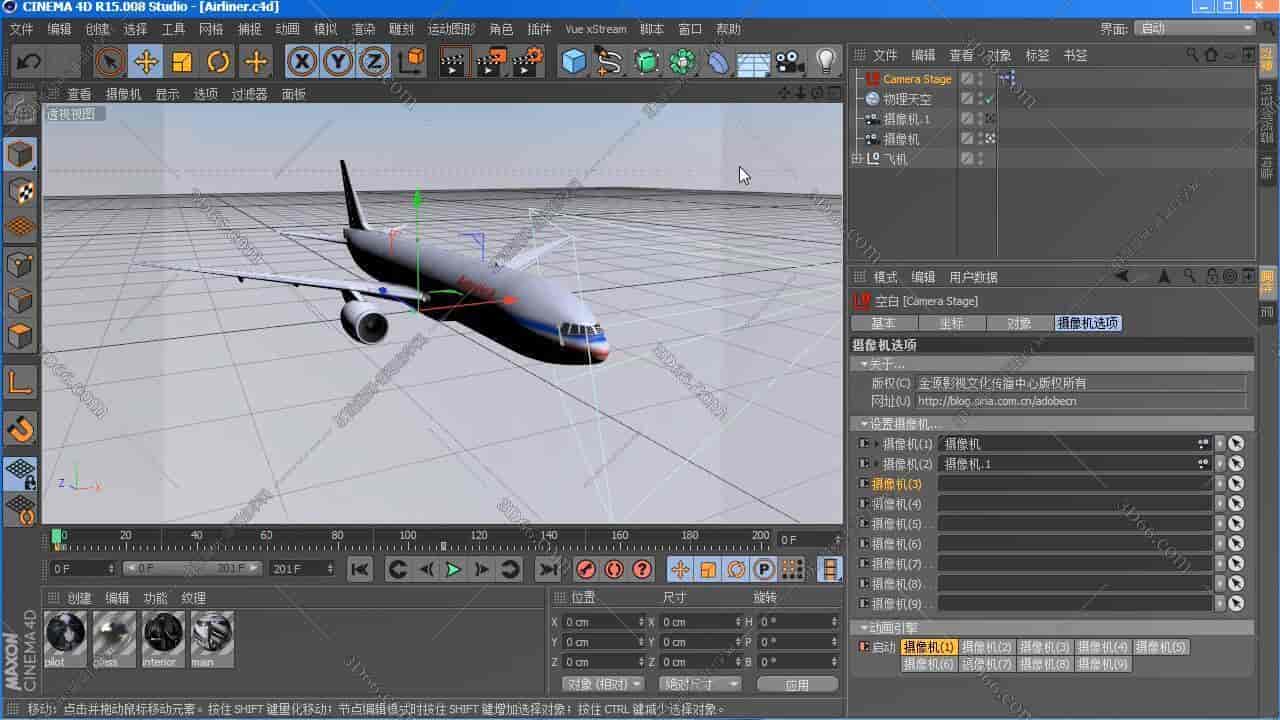Toggle X axis lock
This screenshot has width=1280, height=720.
tap(302, 62)
